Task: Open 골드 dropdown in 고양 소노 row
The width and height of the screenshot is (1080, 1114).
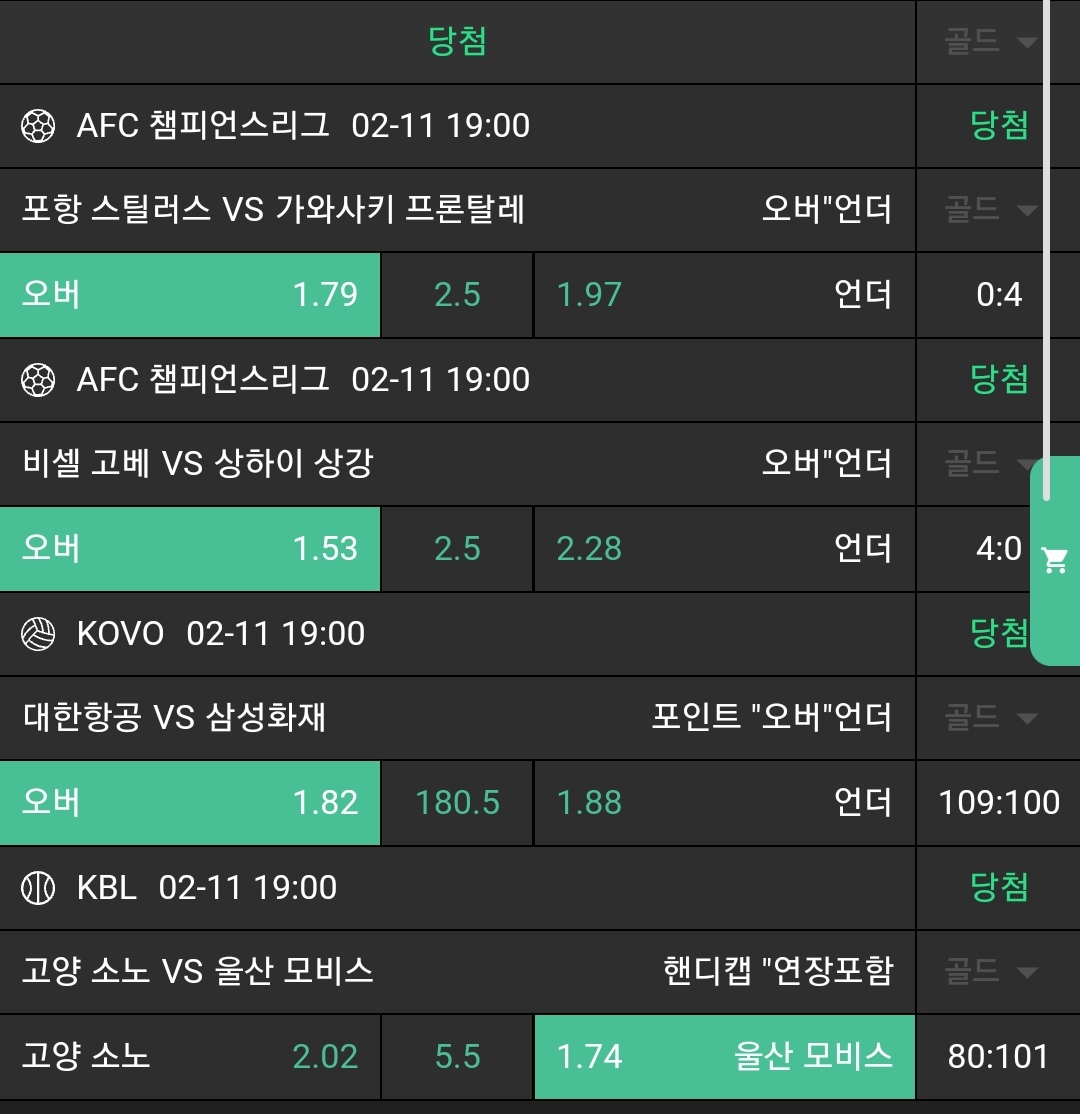Action: [x=990, y=972]
